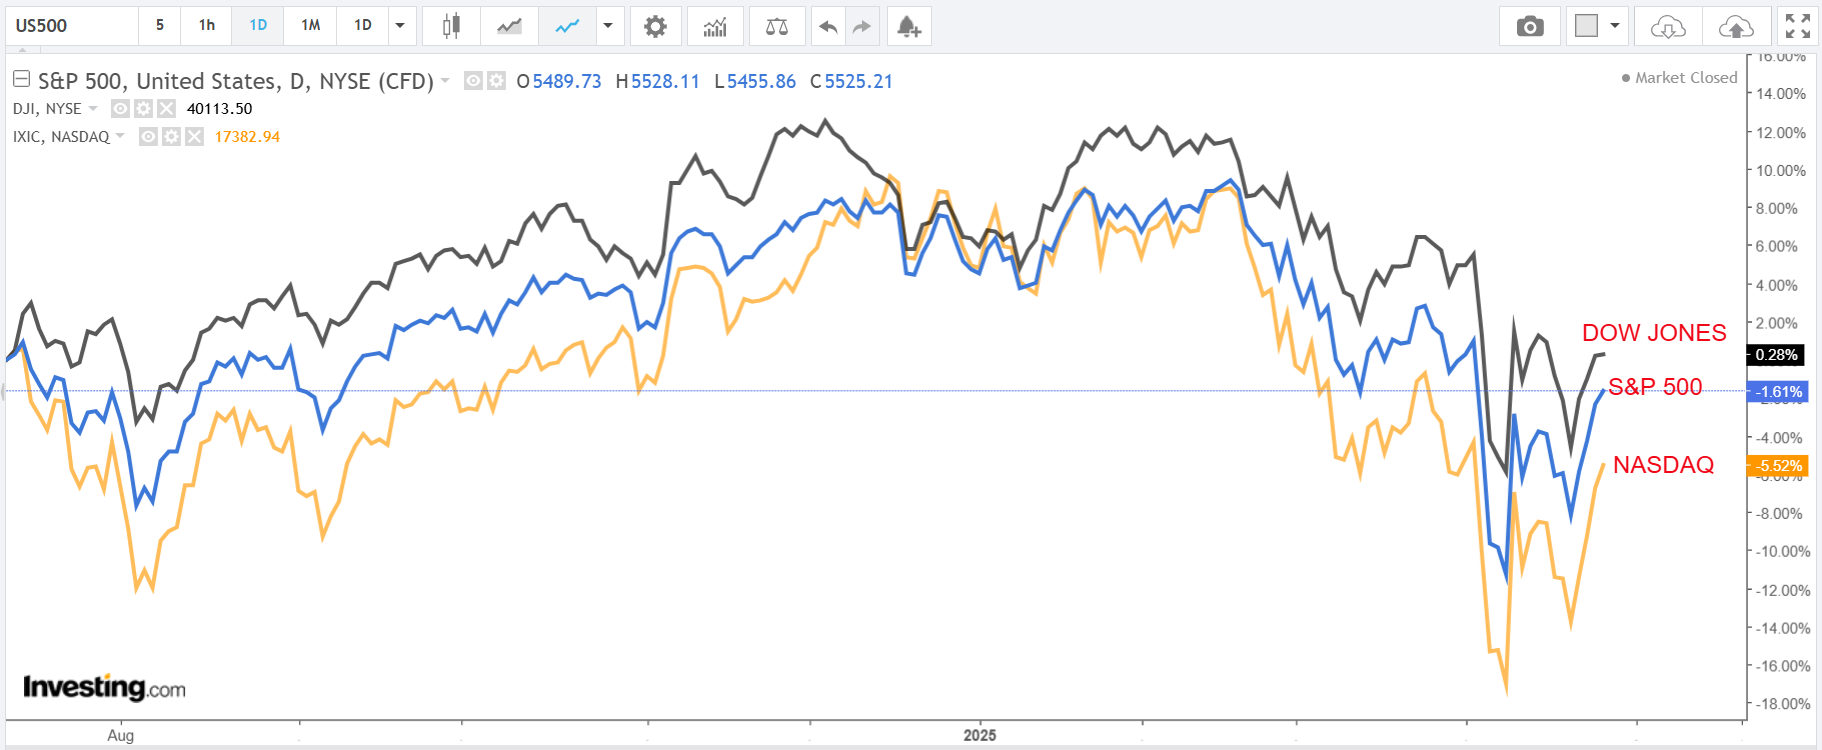This screenshot has width=1822, height=750.
Task: Take a chart snapshot with camera icon
Action: coord(1530,26)
